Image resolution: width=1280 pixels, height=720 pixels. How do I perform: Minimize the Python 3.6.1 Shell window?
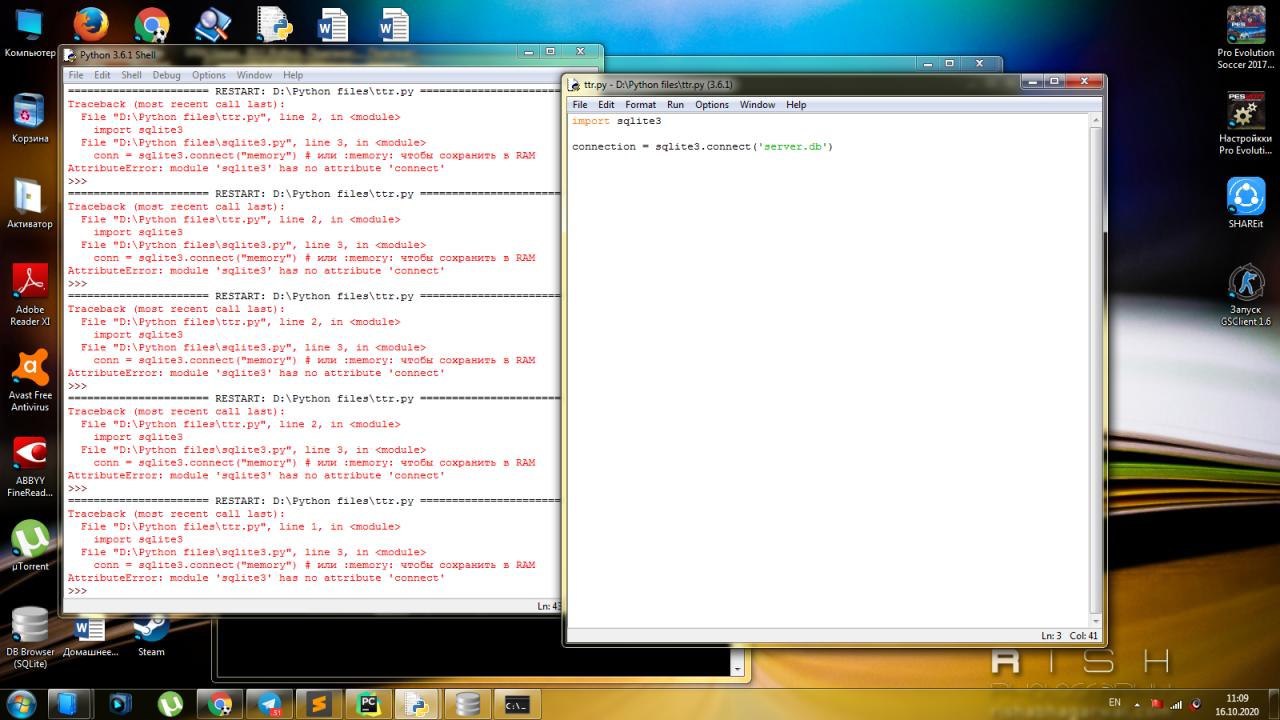pyautogui.click(x=528, y=52)
